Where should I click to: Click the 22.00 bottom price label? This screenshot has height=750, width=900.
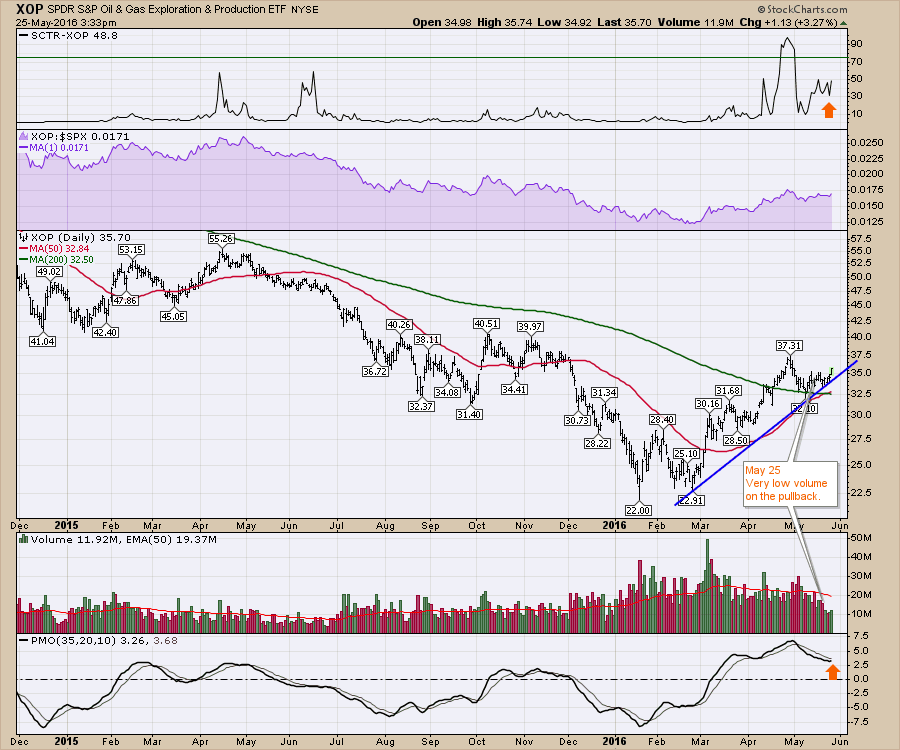(x=638, y=510)
